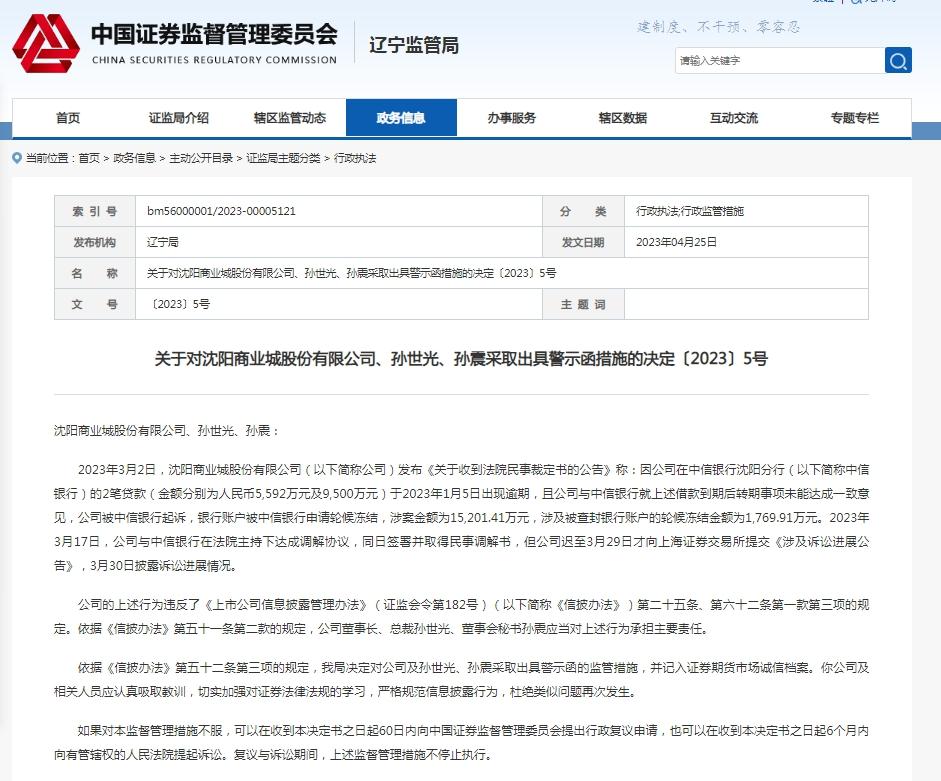This screenshot has width=941, height=781.
Task: Switch to the 互动交流 tab
Action: point(733,118)
